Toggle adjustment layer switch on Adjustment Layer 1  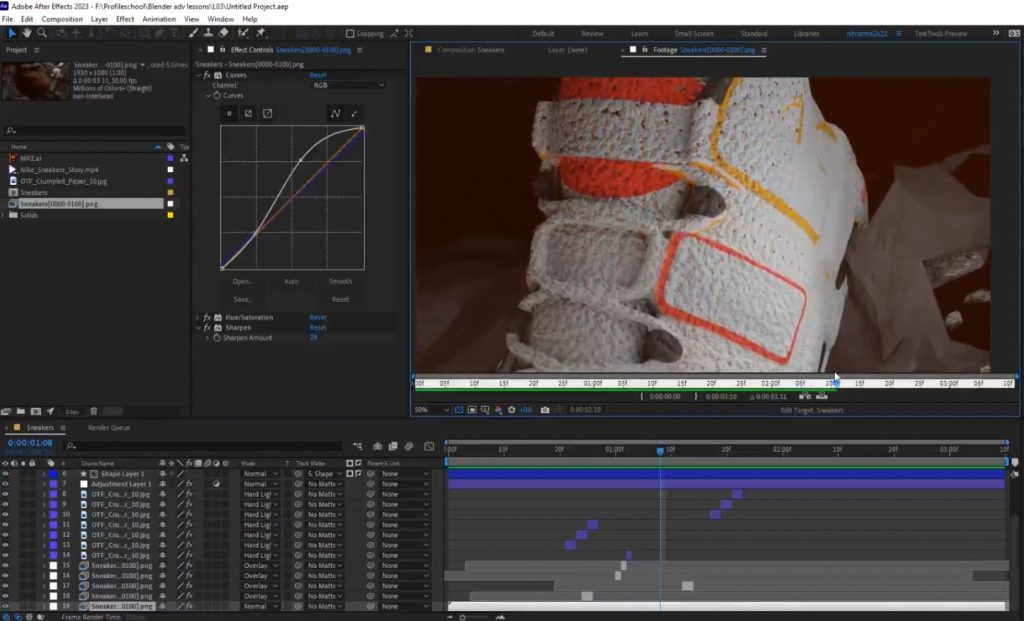(216, 484)
